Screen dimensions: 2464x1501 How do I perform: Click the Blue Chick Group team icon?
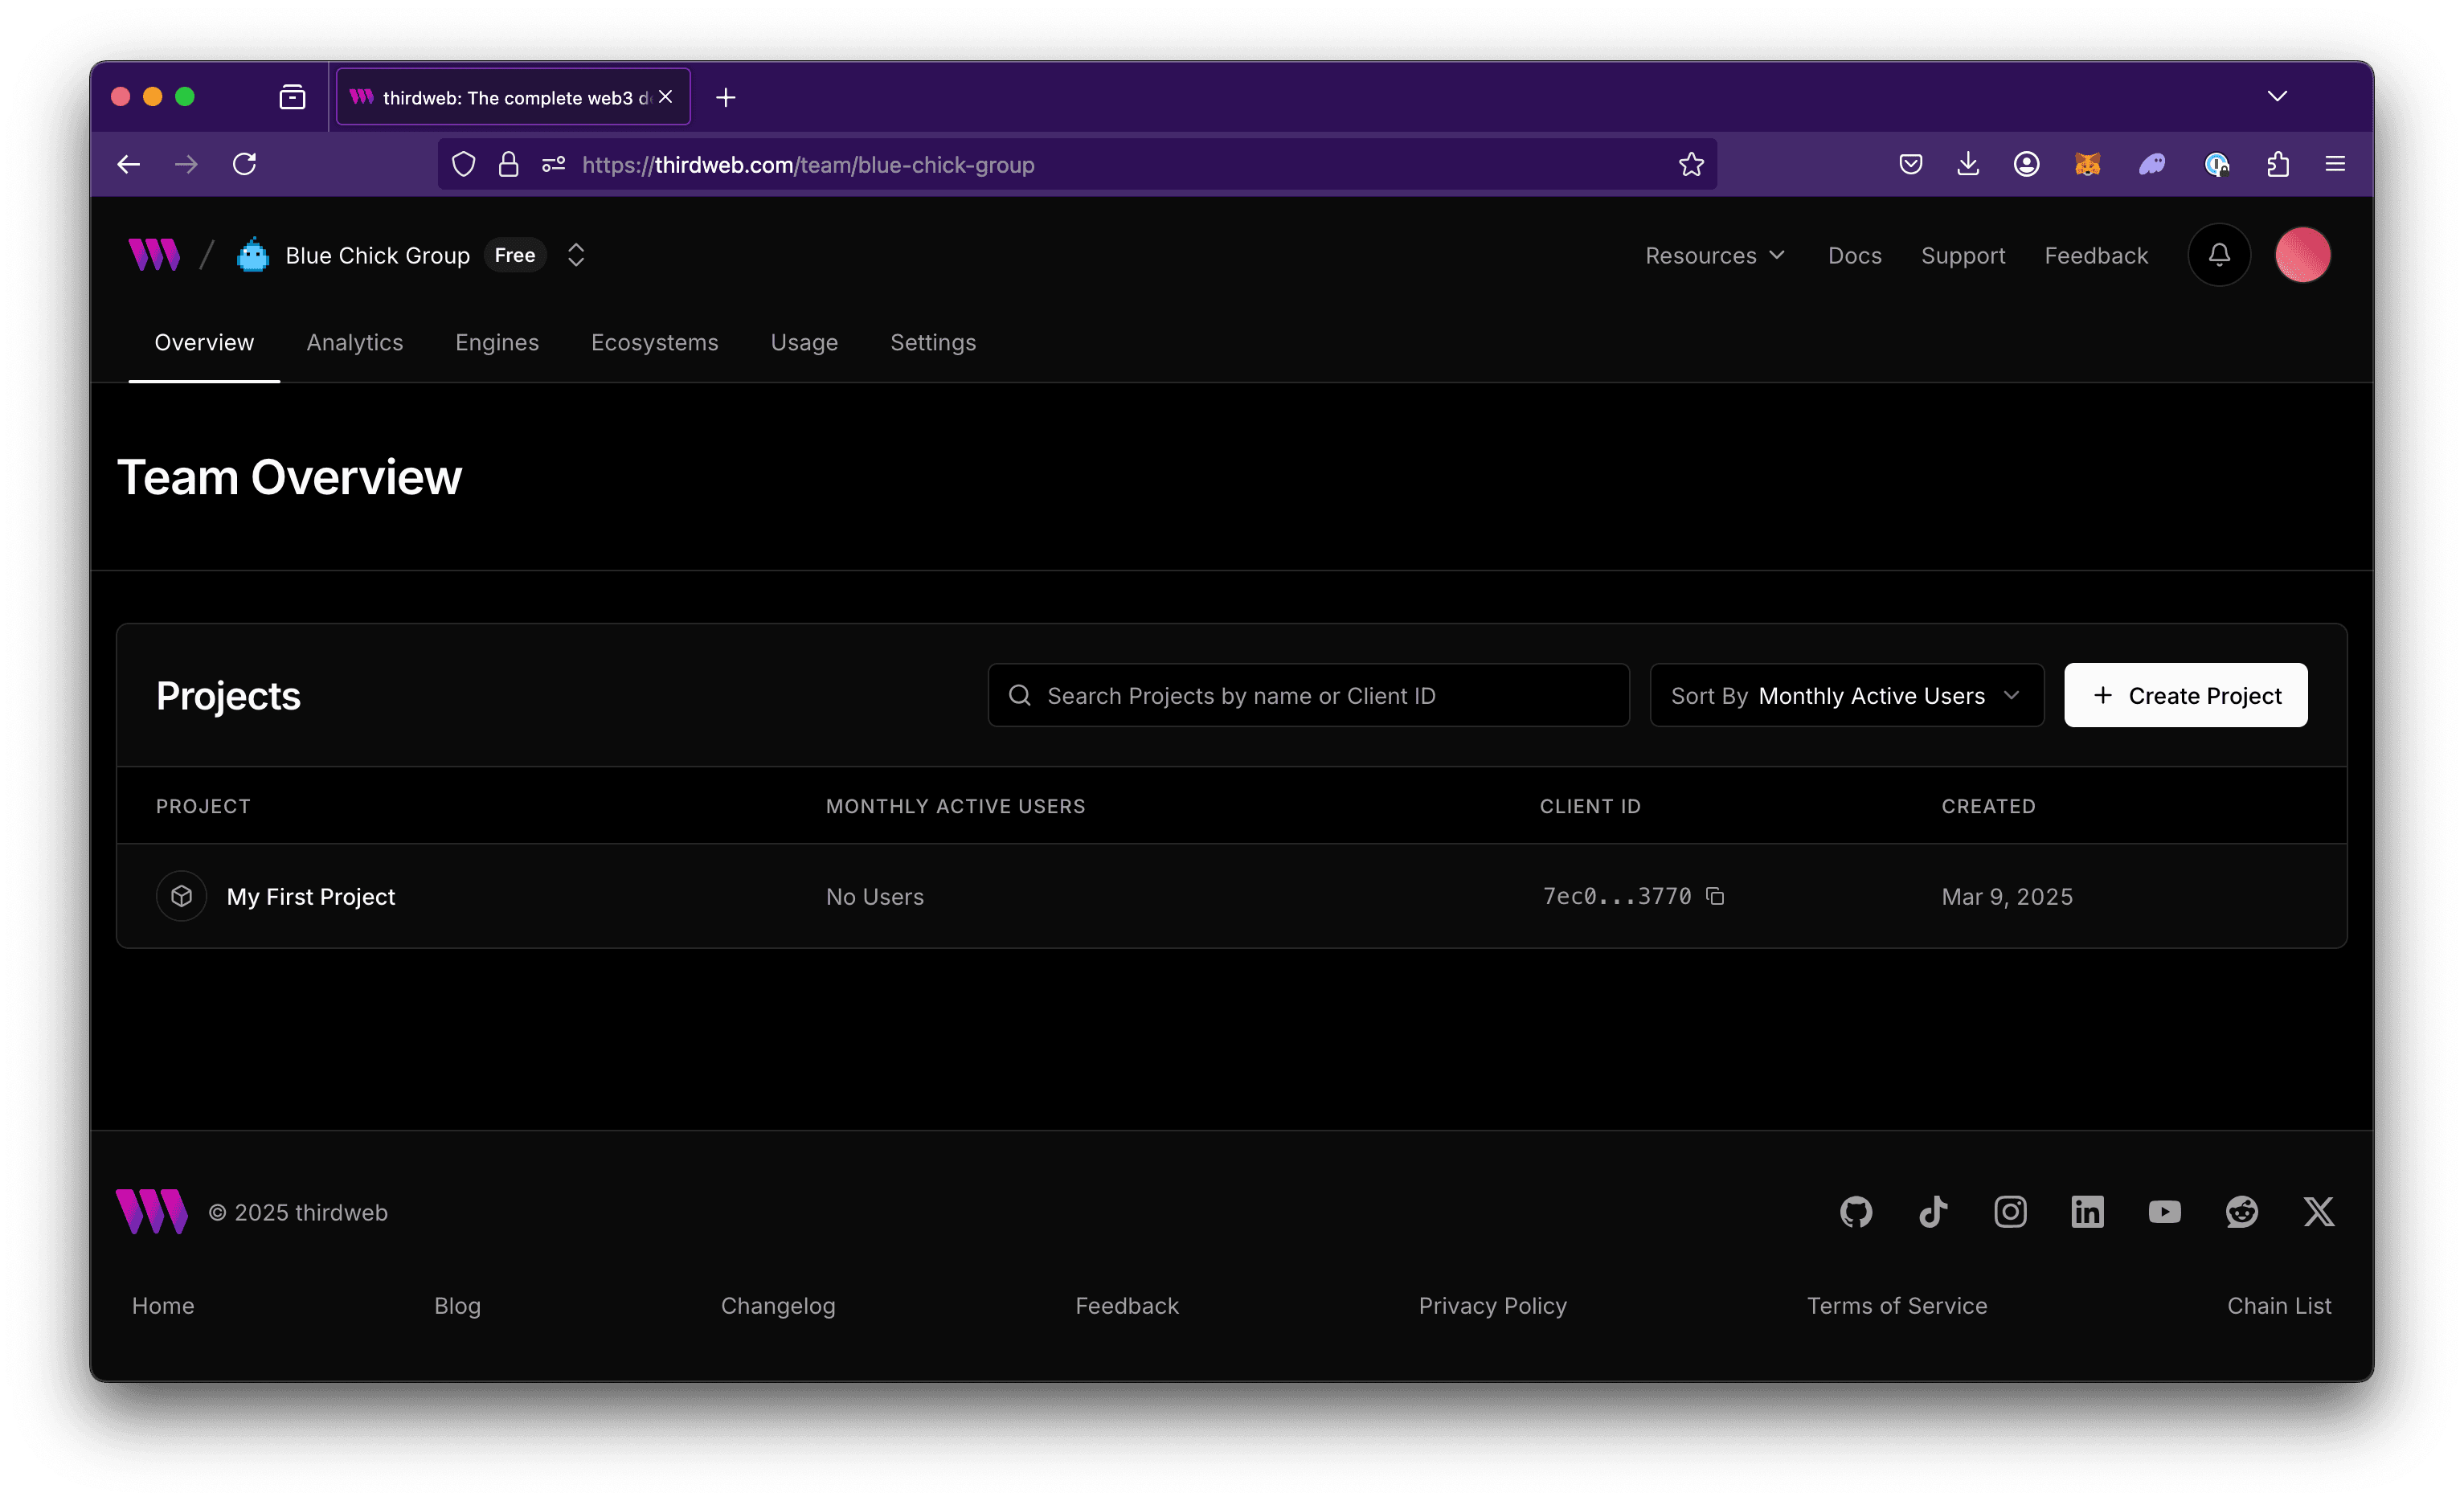click(252, 253)
